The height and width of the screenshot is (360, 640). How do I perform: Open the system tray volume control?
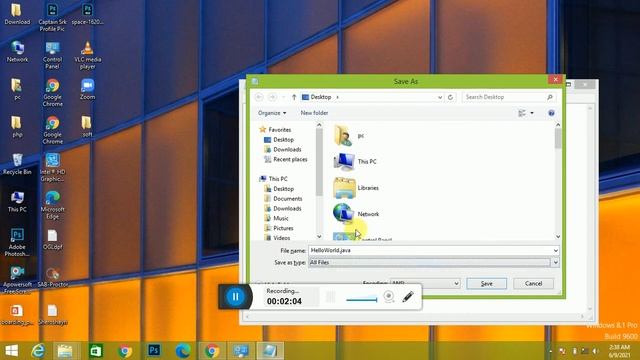[596, 351]
